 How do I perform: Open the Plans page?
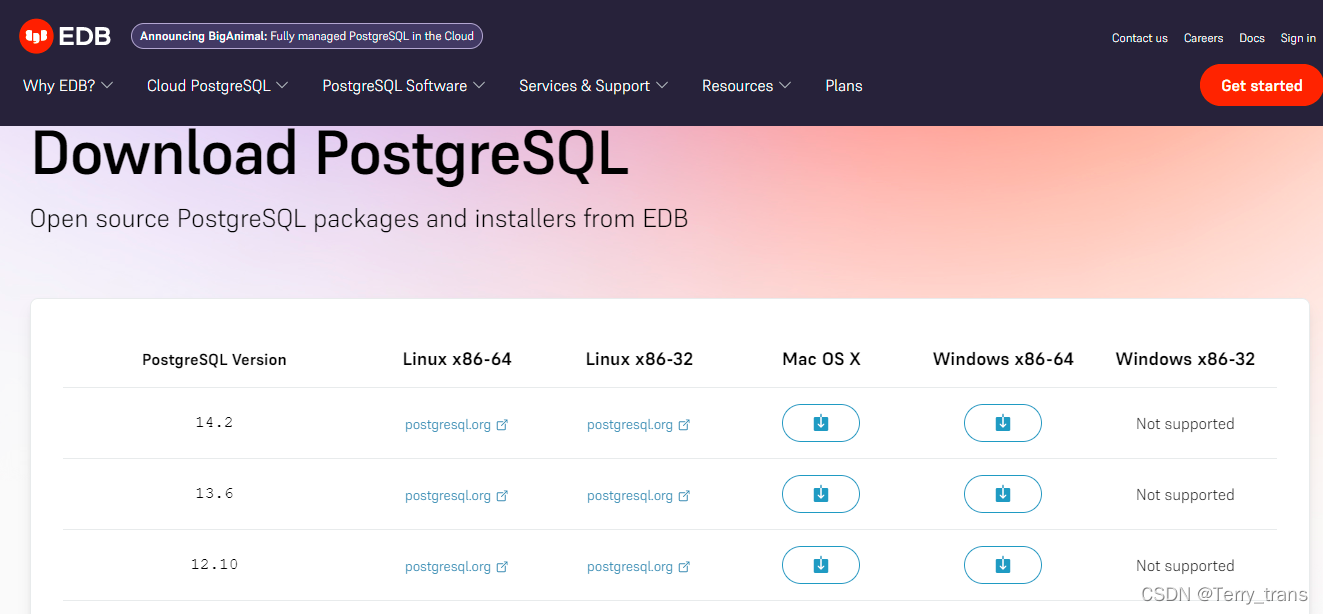844,86
